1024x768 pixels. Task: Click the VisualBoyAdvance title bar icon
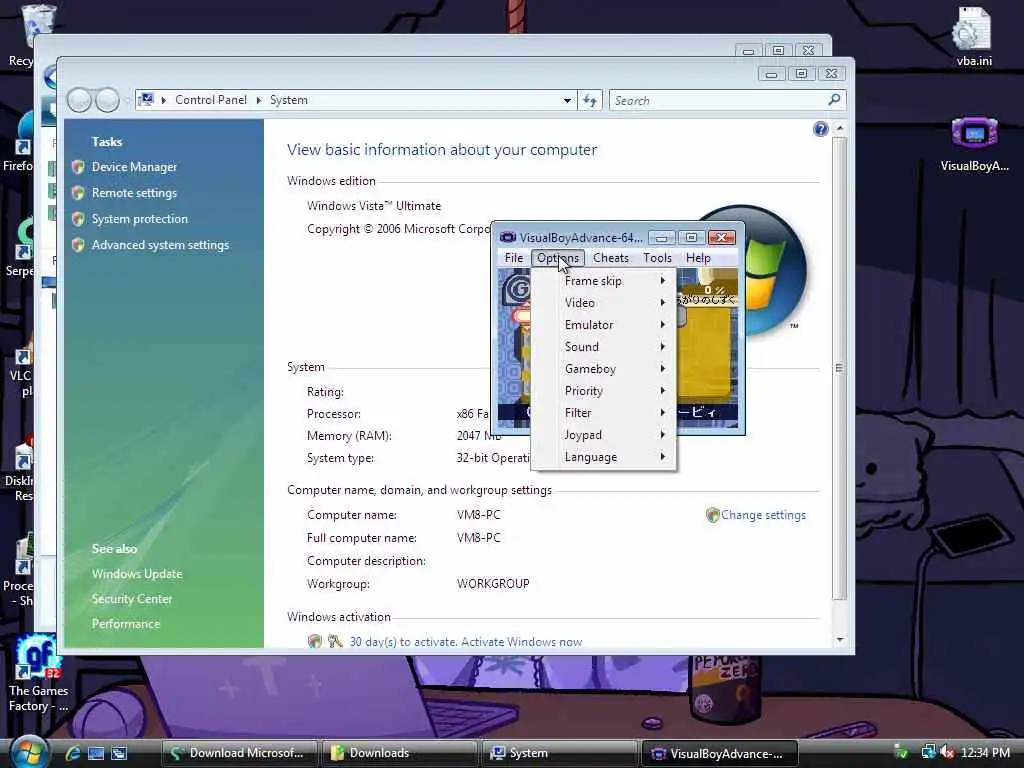(x=507, y=237)
